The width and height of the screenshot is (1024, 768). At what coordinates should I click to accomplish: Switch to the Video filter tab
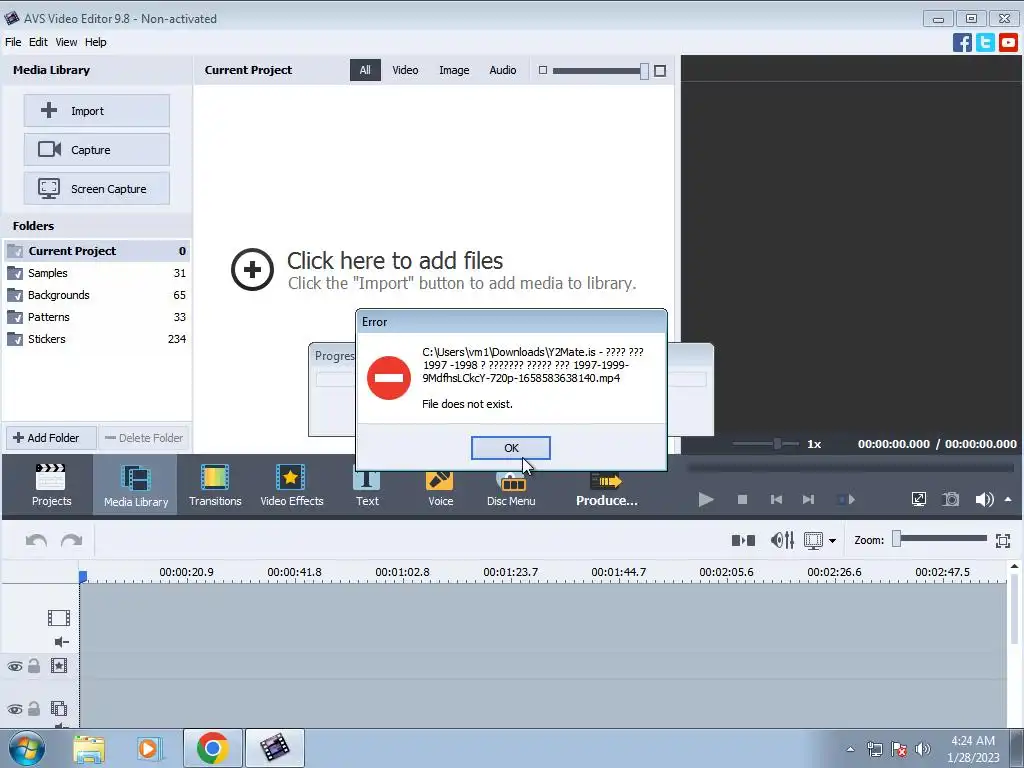pyautogui.click(x=405, y=70)
